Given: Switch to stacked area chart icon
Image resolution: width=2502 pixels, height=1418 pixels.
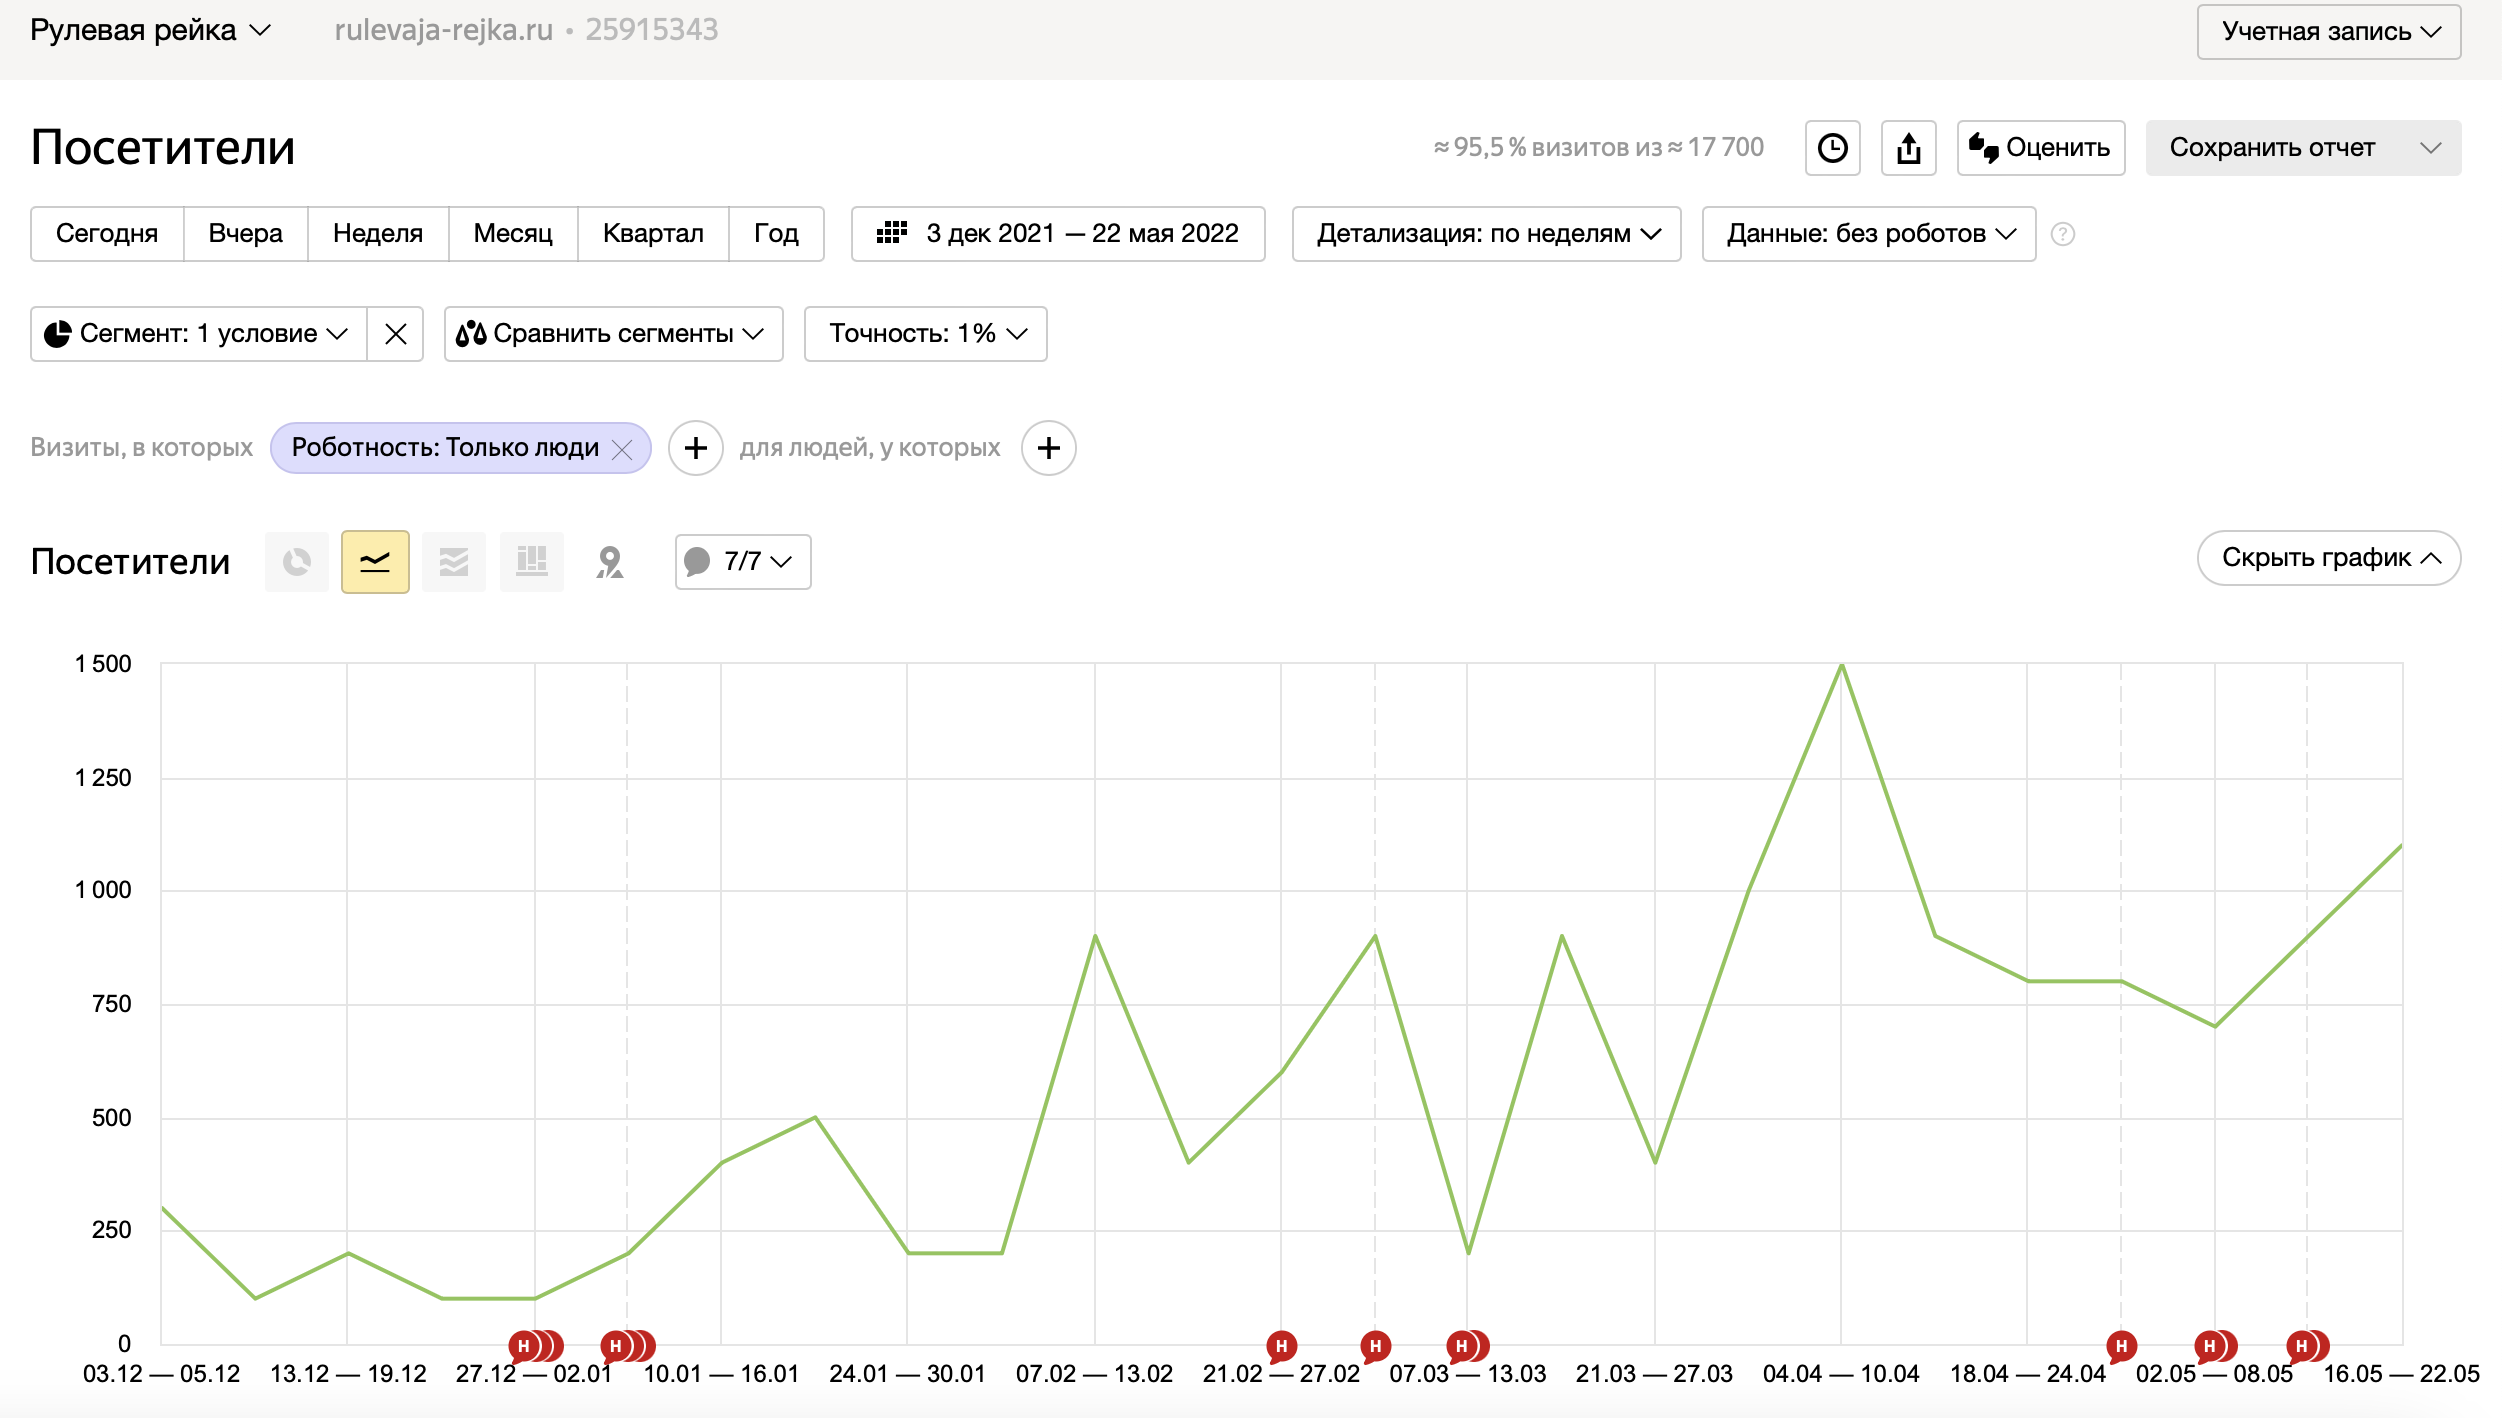Looking at the screenshot, I should pos(453,562).
